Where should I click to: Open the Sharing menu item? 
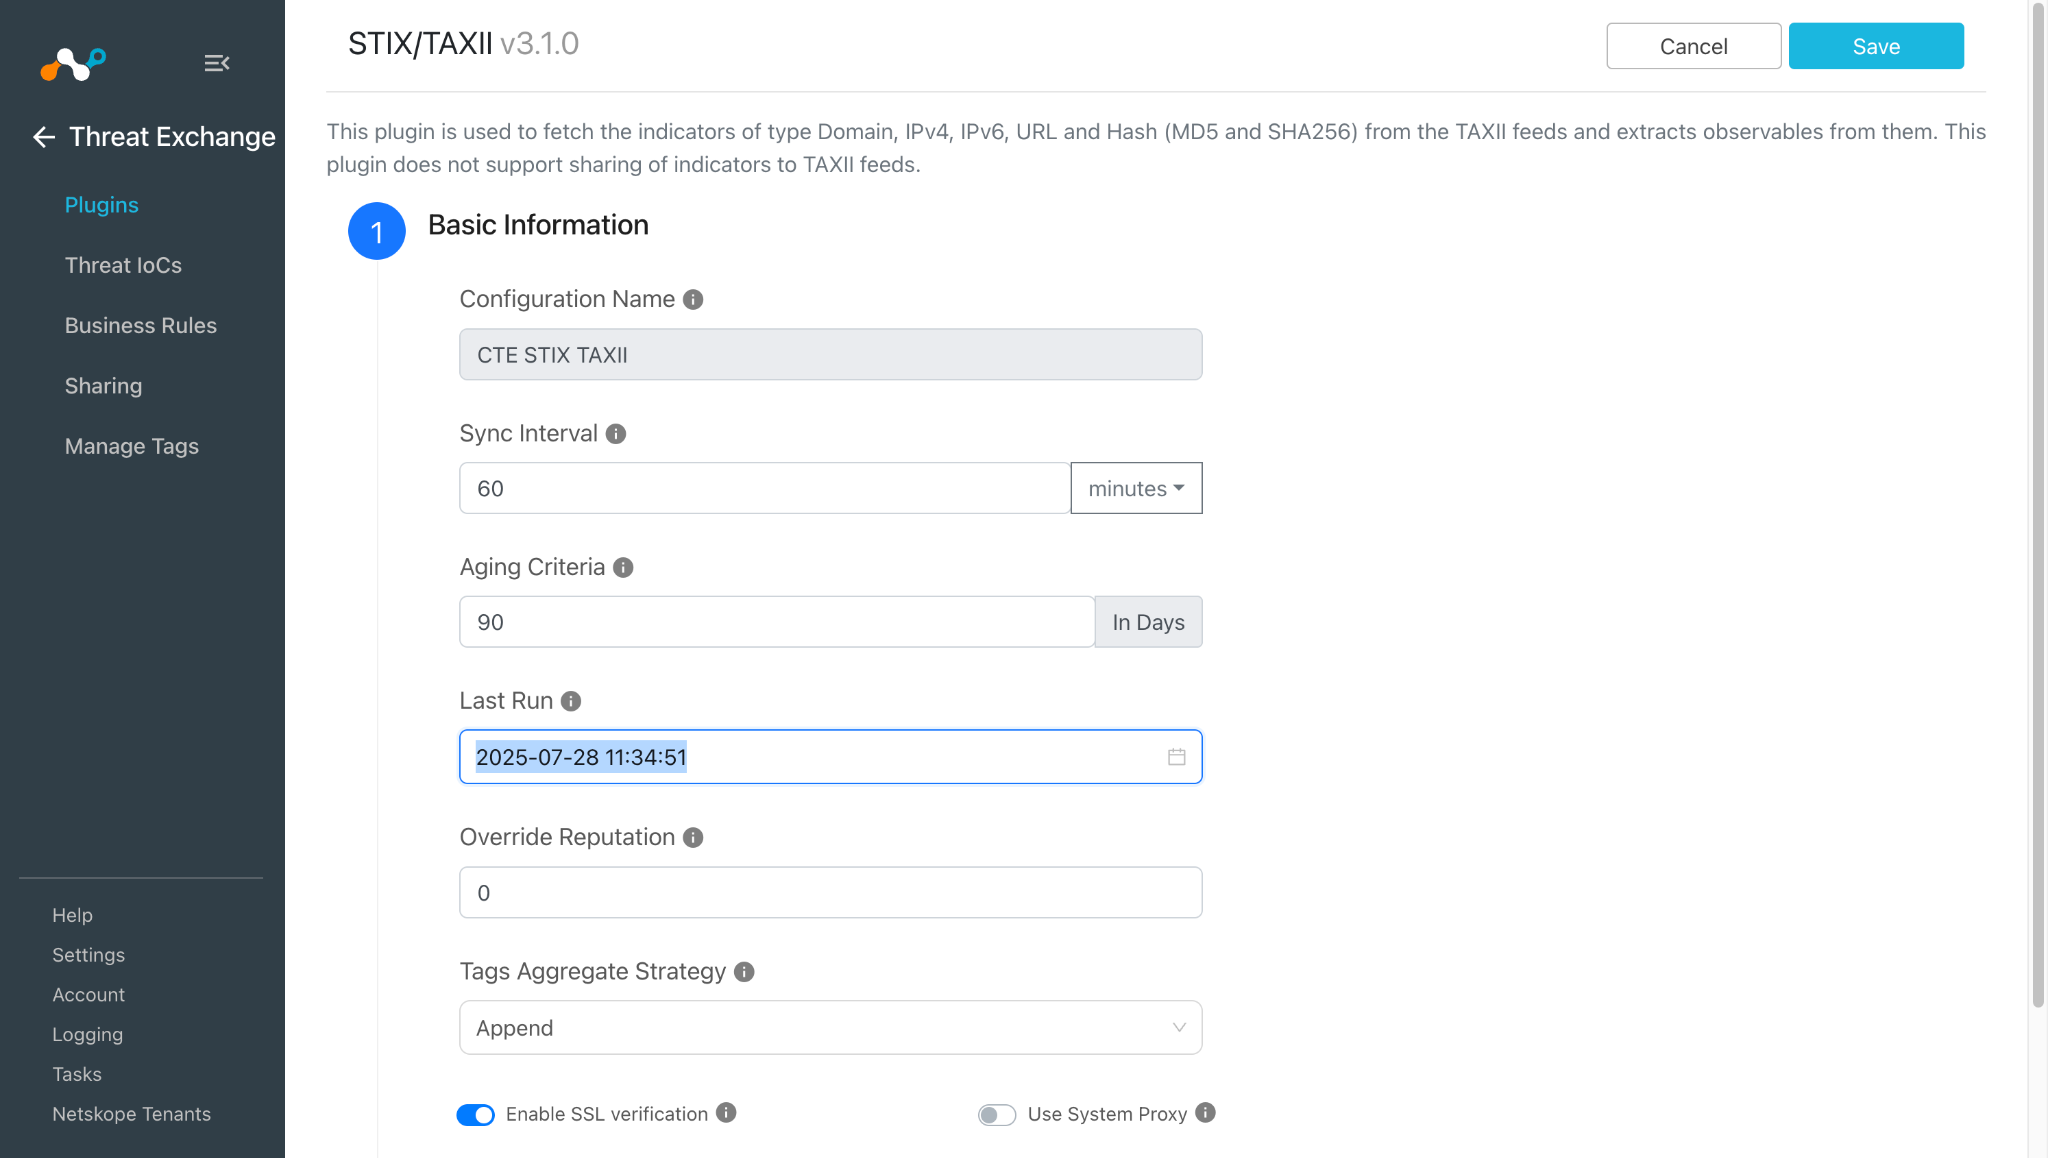click(x=103, y=386)
